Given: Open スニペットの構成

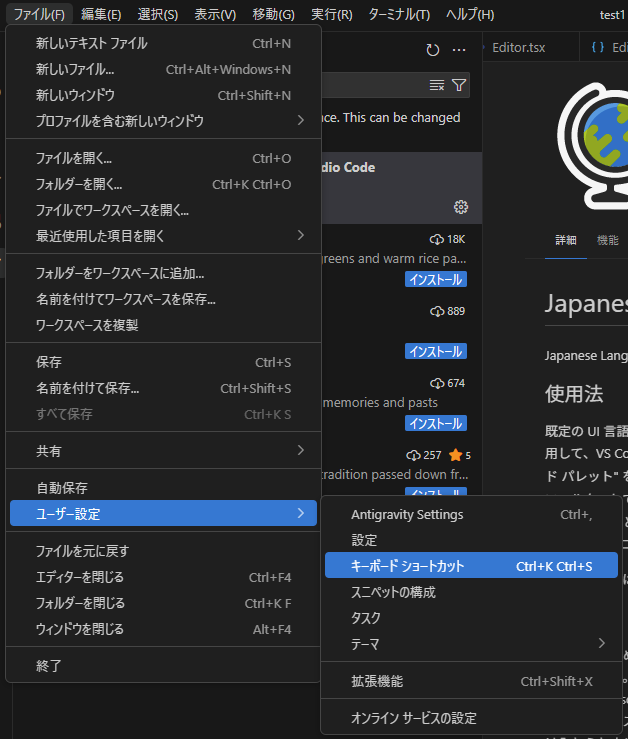Looking at the screenshot, I should pos(471,592).
